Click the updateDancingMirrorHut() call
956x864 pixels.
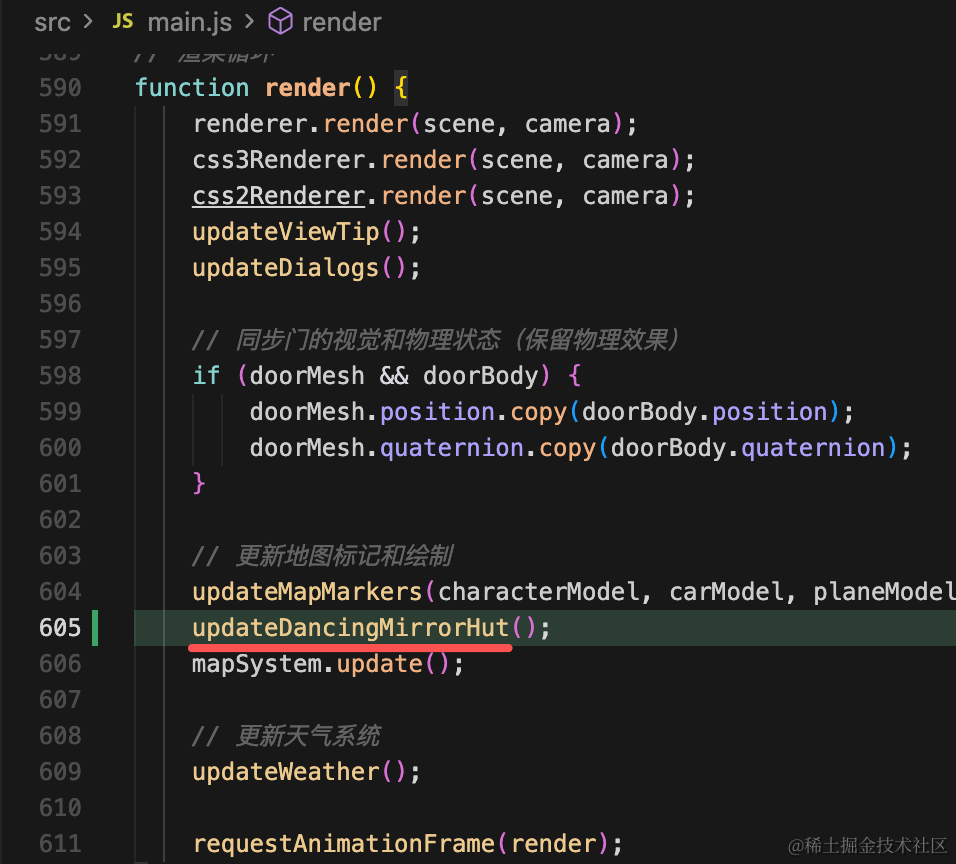point(371,627)
